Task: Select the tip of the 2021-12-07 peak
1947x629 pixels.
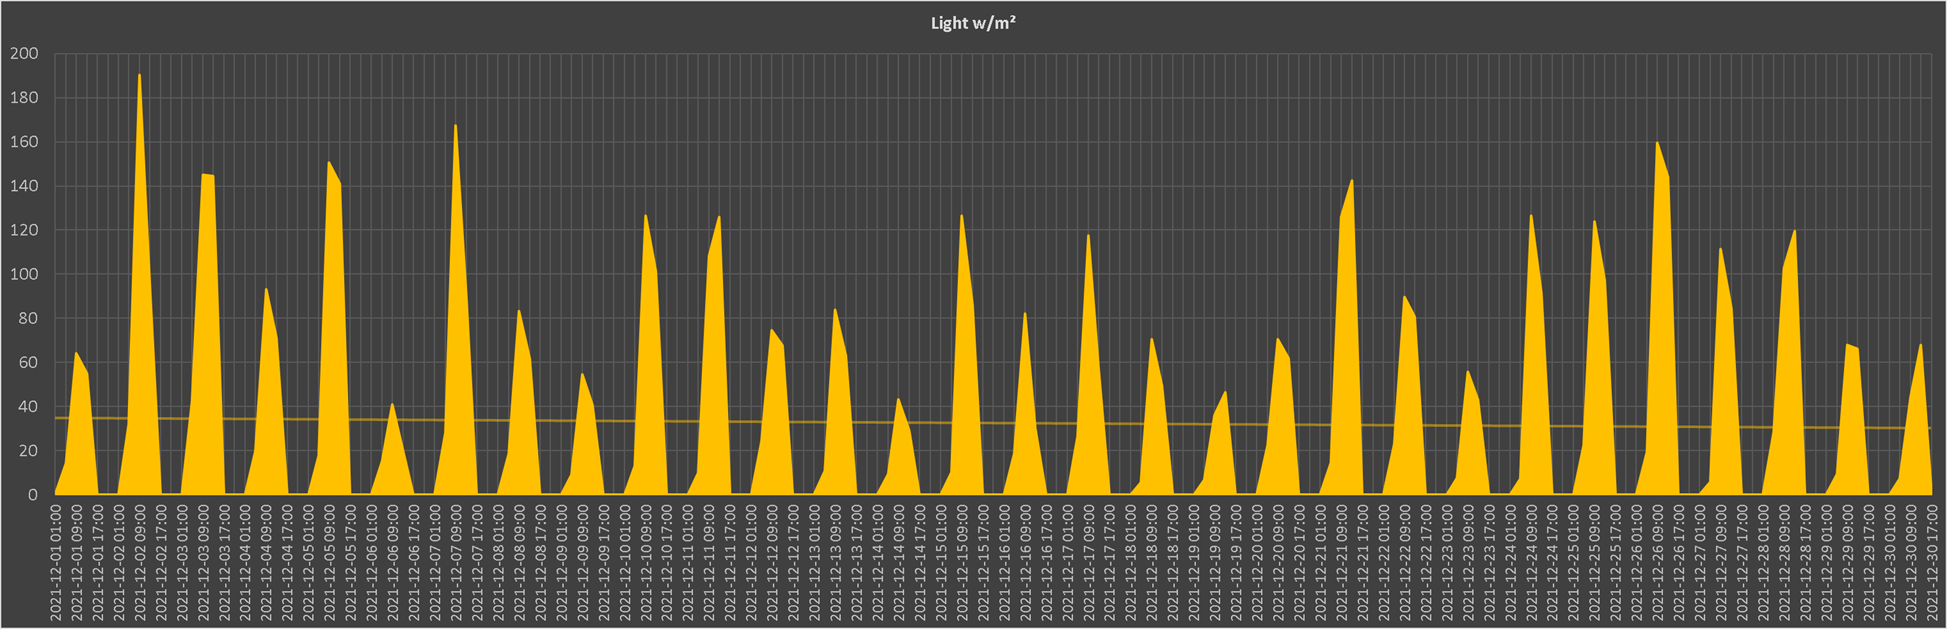Action: [x=456, y=126]
